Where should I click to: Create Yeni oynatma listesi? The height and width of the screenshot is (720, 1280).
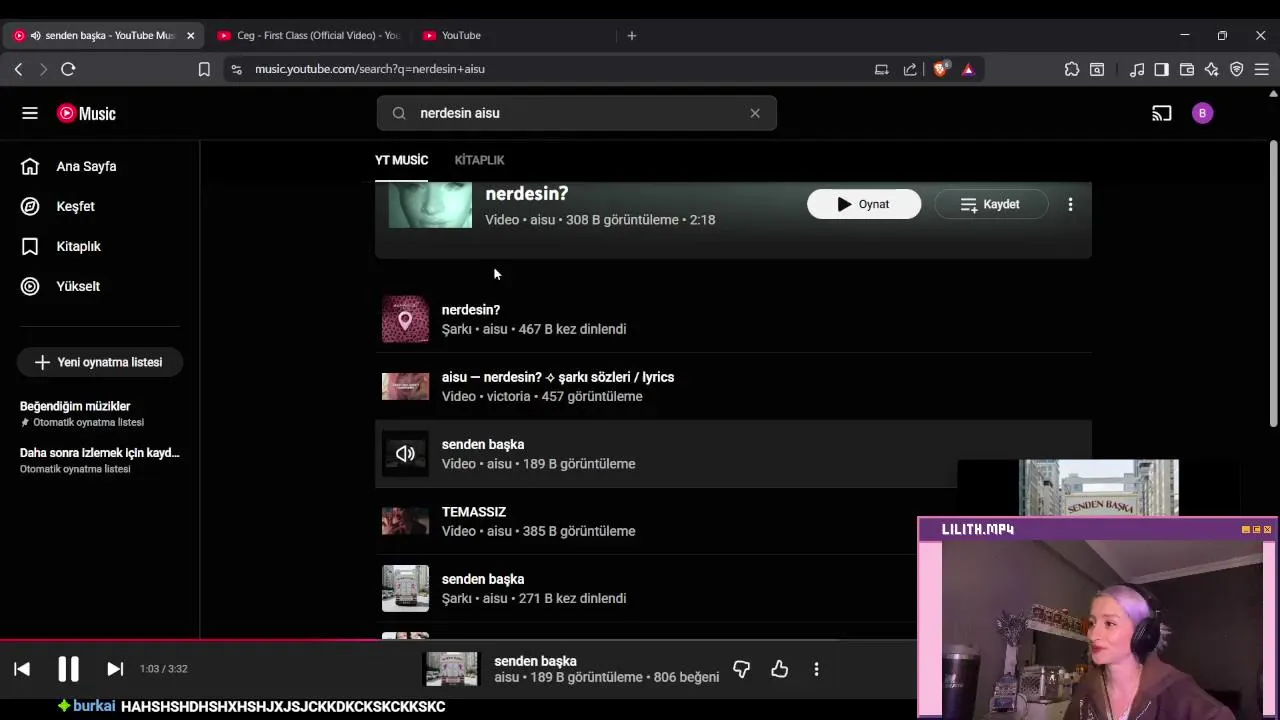point(99,362)
